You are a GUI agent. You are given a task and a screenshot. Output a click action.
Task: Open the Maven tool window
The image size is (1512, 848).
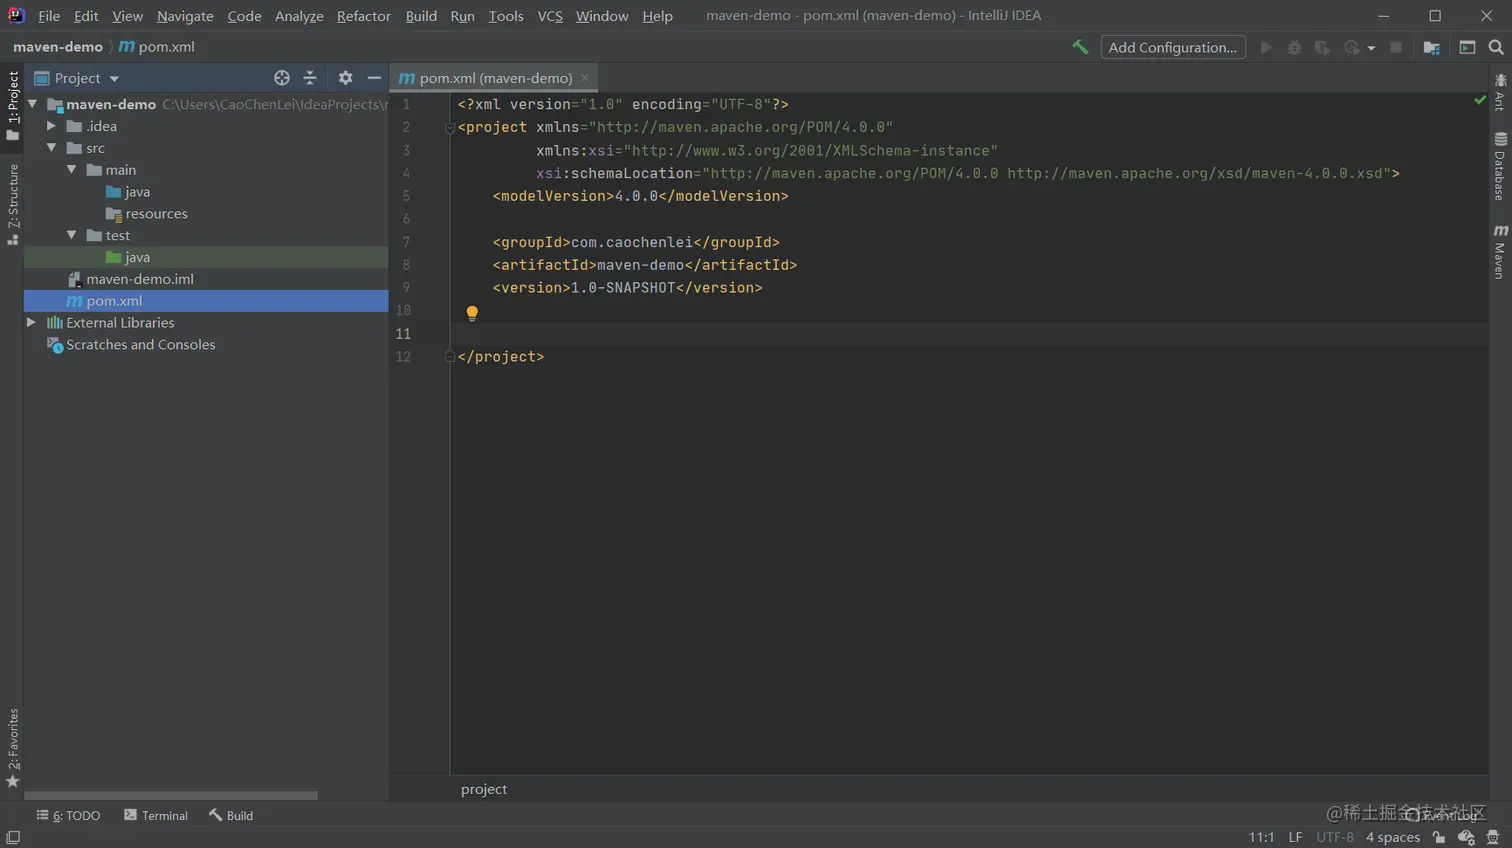(1500, 251)
